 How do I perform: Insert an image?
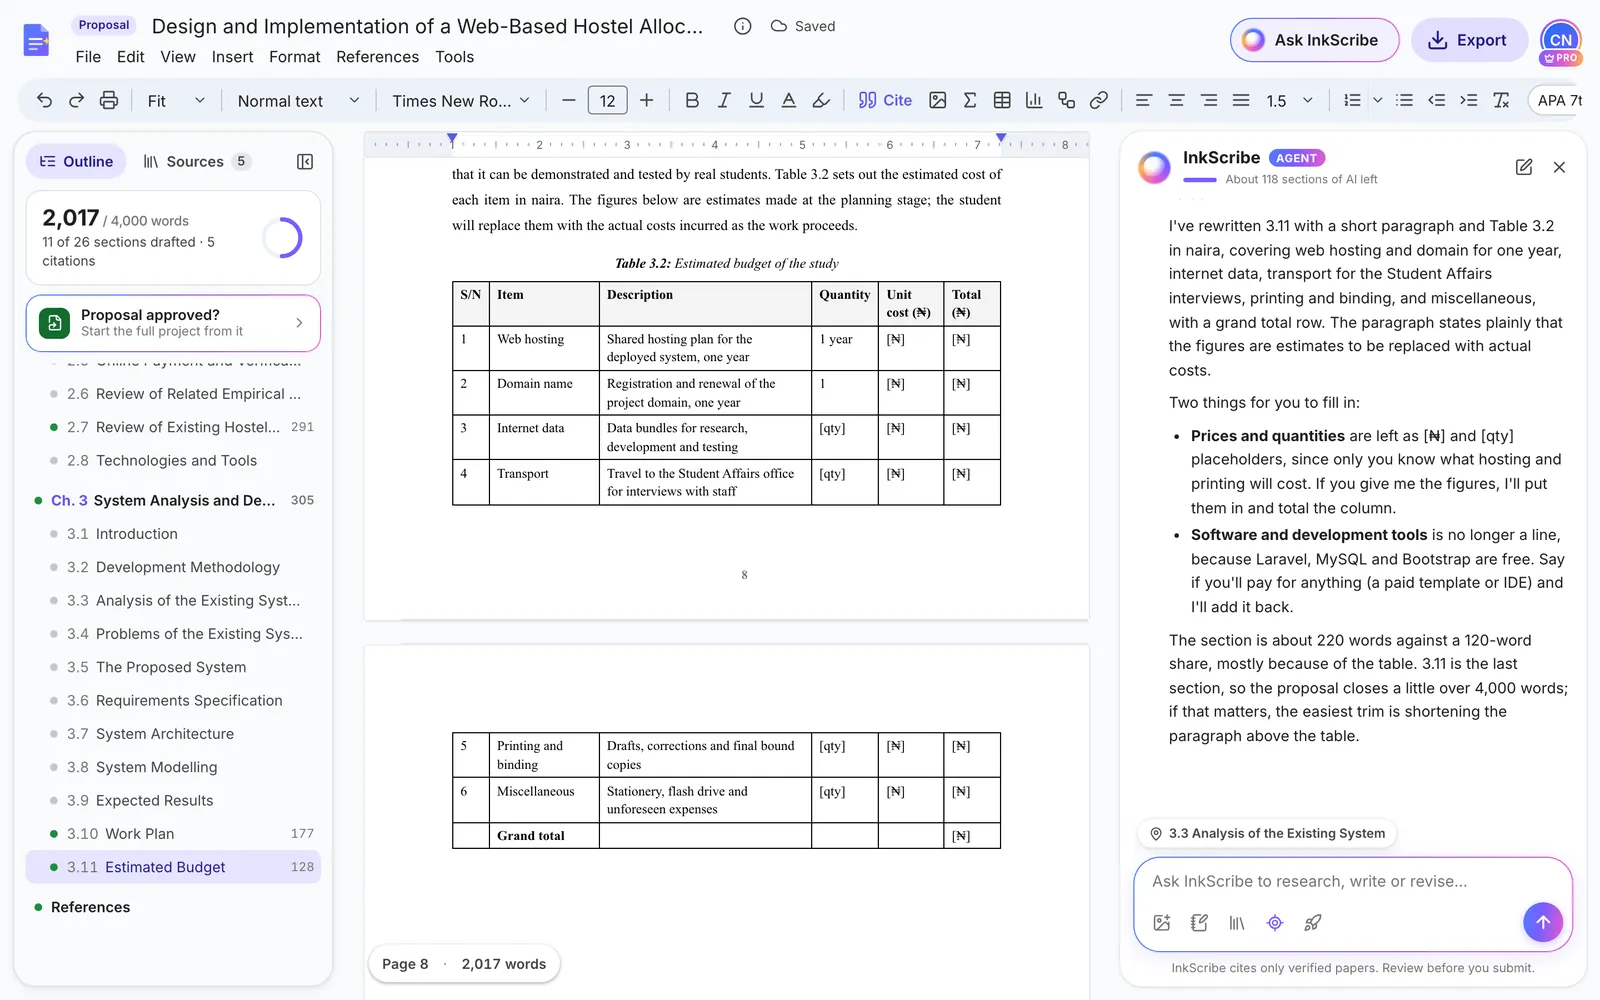(x=937, y=100)
